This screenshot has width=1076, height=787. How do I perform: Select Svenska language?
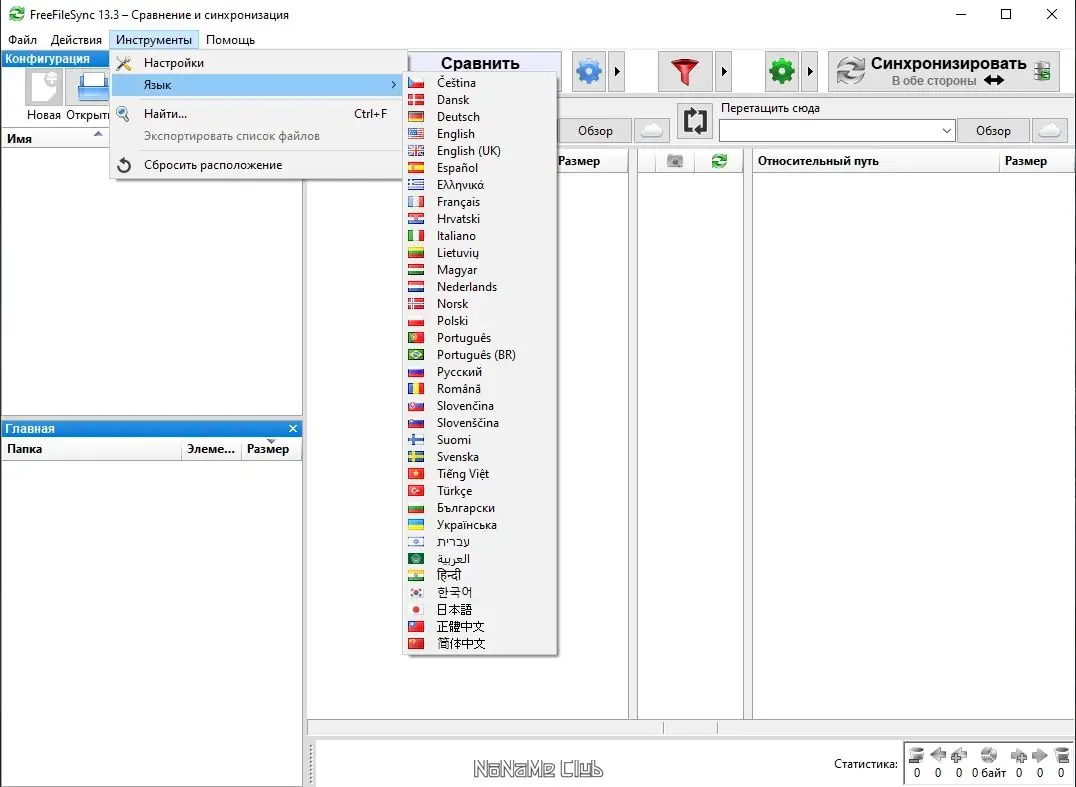pyautogui.click(x=480, y=457)
